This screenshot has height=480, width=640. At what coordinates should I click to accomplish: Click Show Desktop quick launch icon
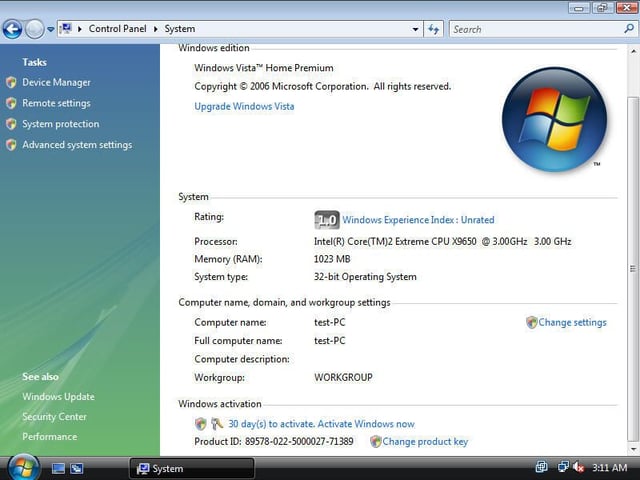pyautogui.click(x=58, y=469)
